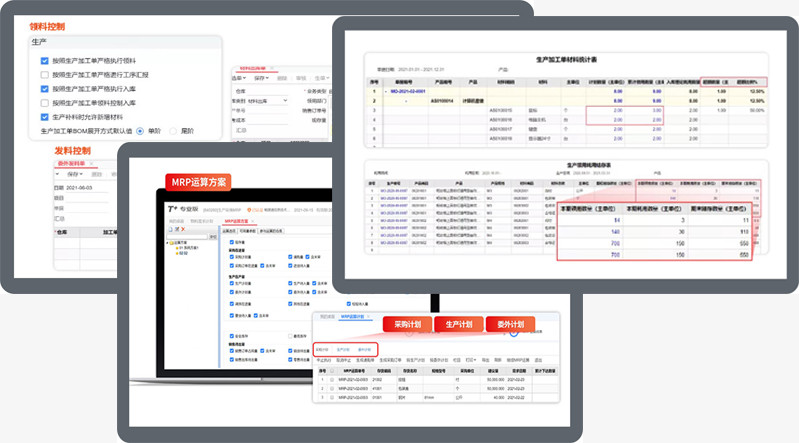799x443 pixels.
Task: Choose the 尾阶 radio option
Action: click(x=175, y=130)
